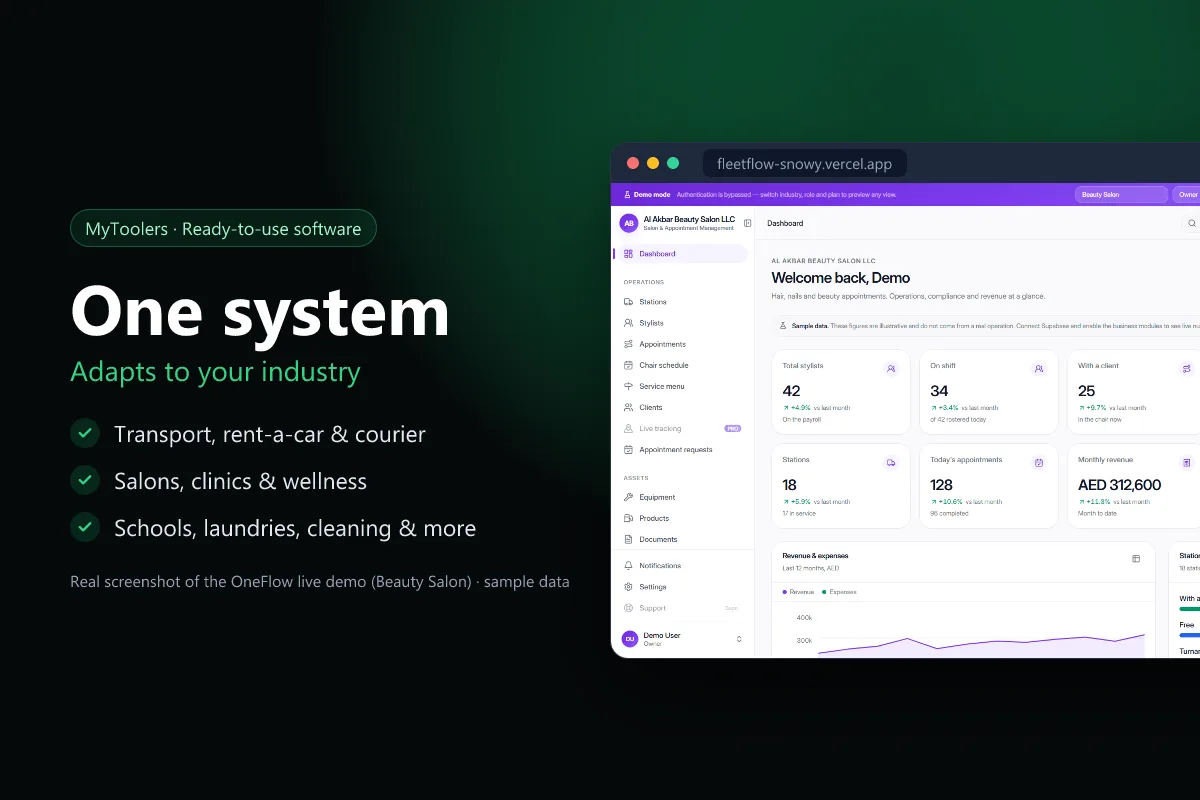
Task: Click the Stations card value 18
Action: [x=789, y=485]
